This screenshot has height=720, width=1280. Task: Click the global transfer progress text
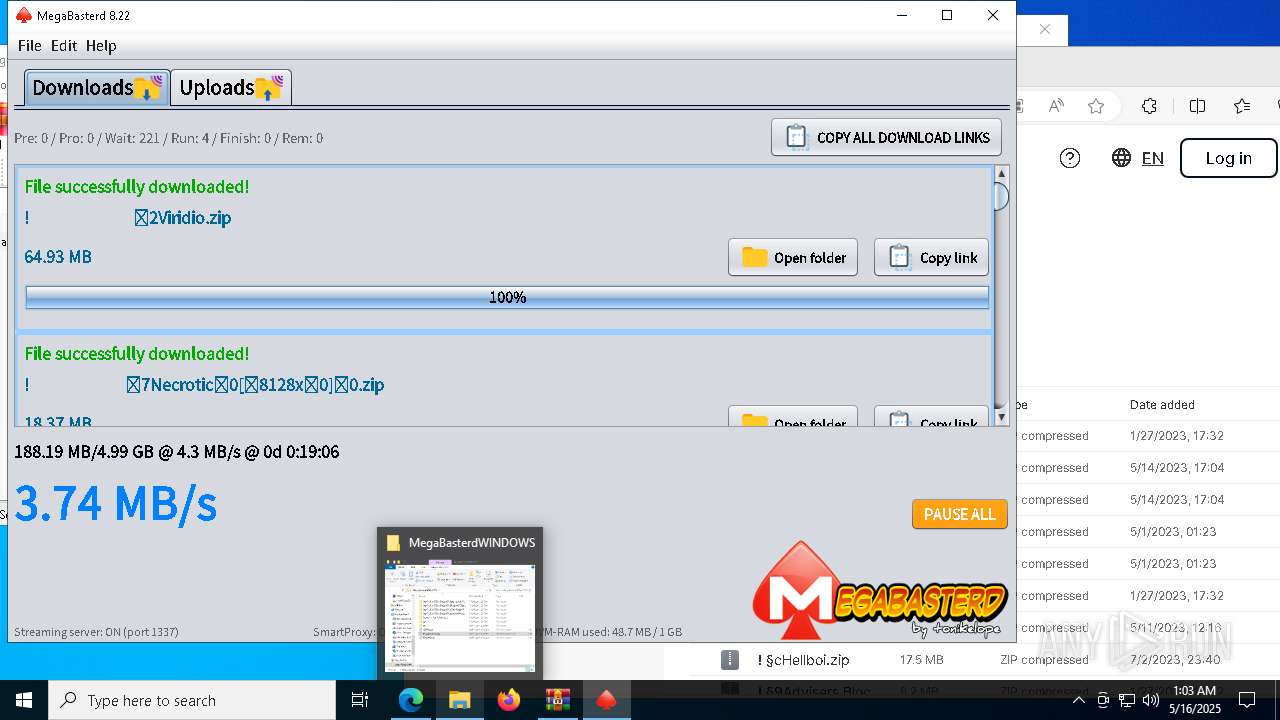point(177,452)
